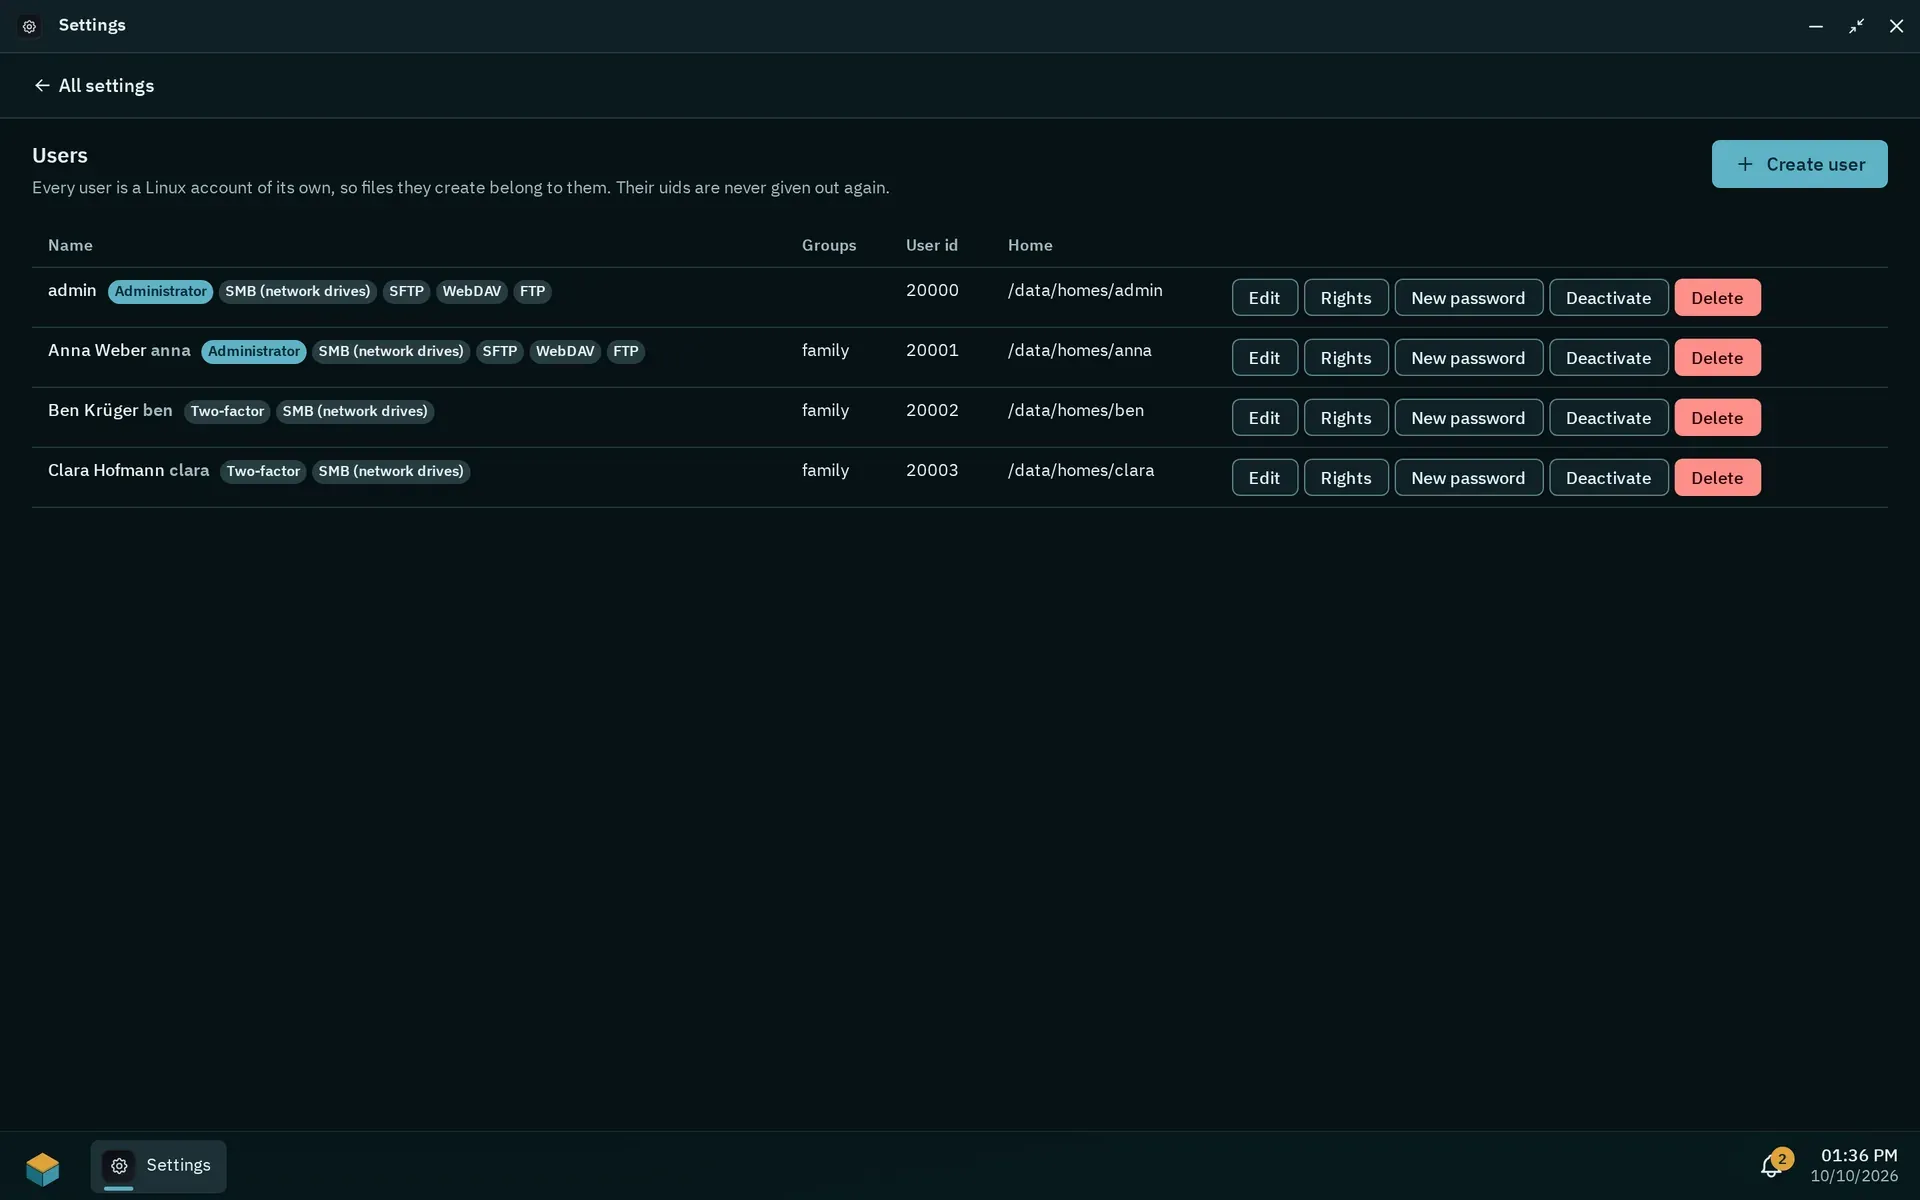
Task: Go back to All settings
Action: 94,86
